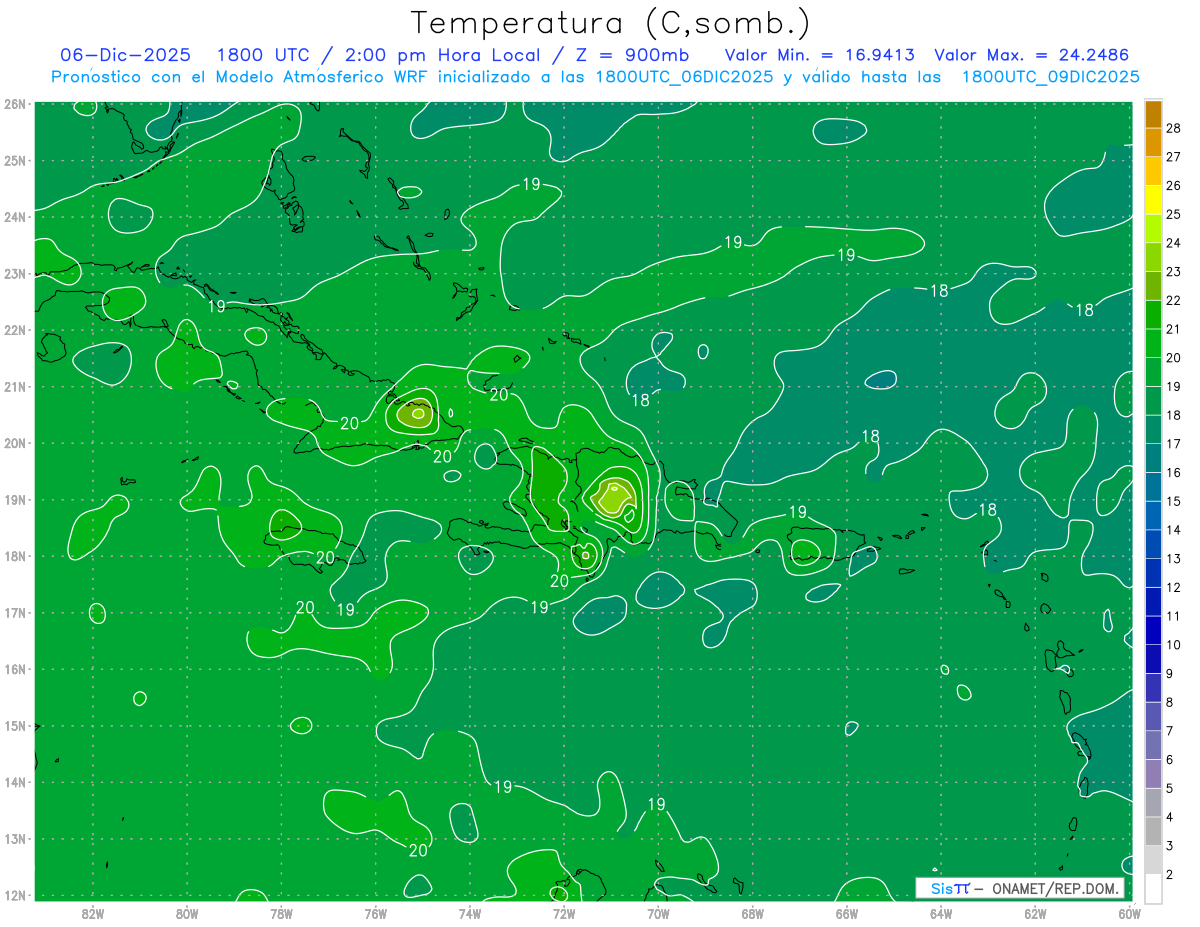Viewport: 1200px width, 927px height.
Task: Click latitude label '13N'
Action: (14, 839)
